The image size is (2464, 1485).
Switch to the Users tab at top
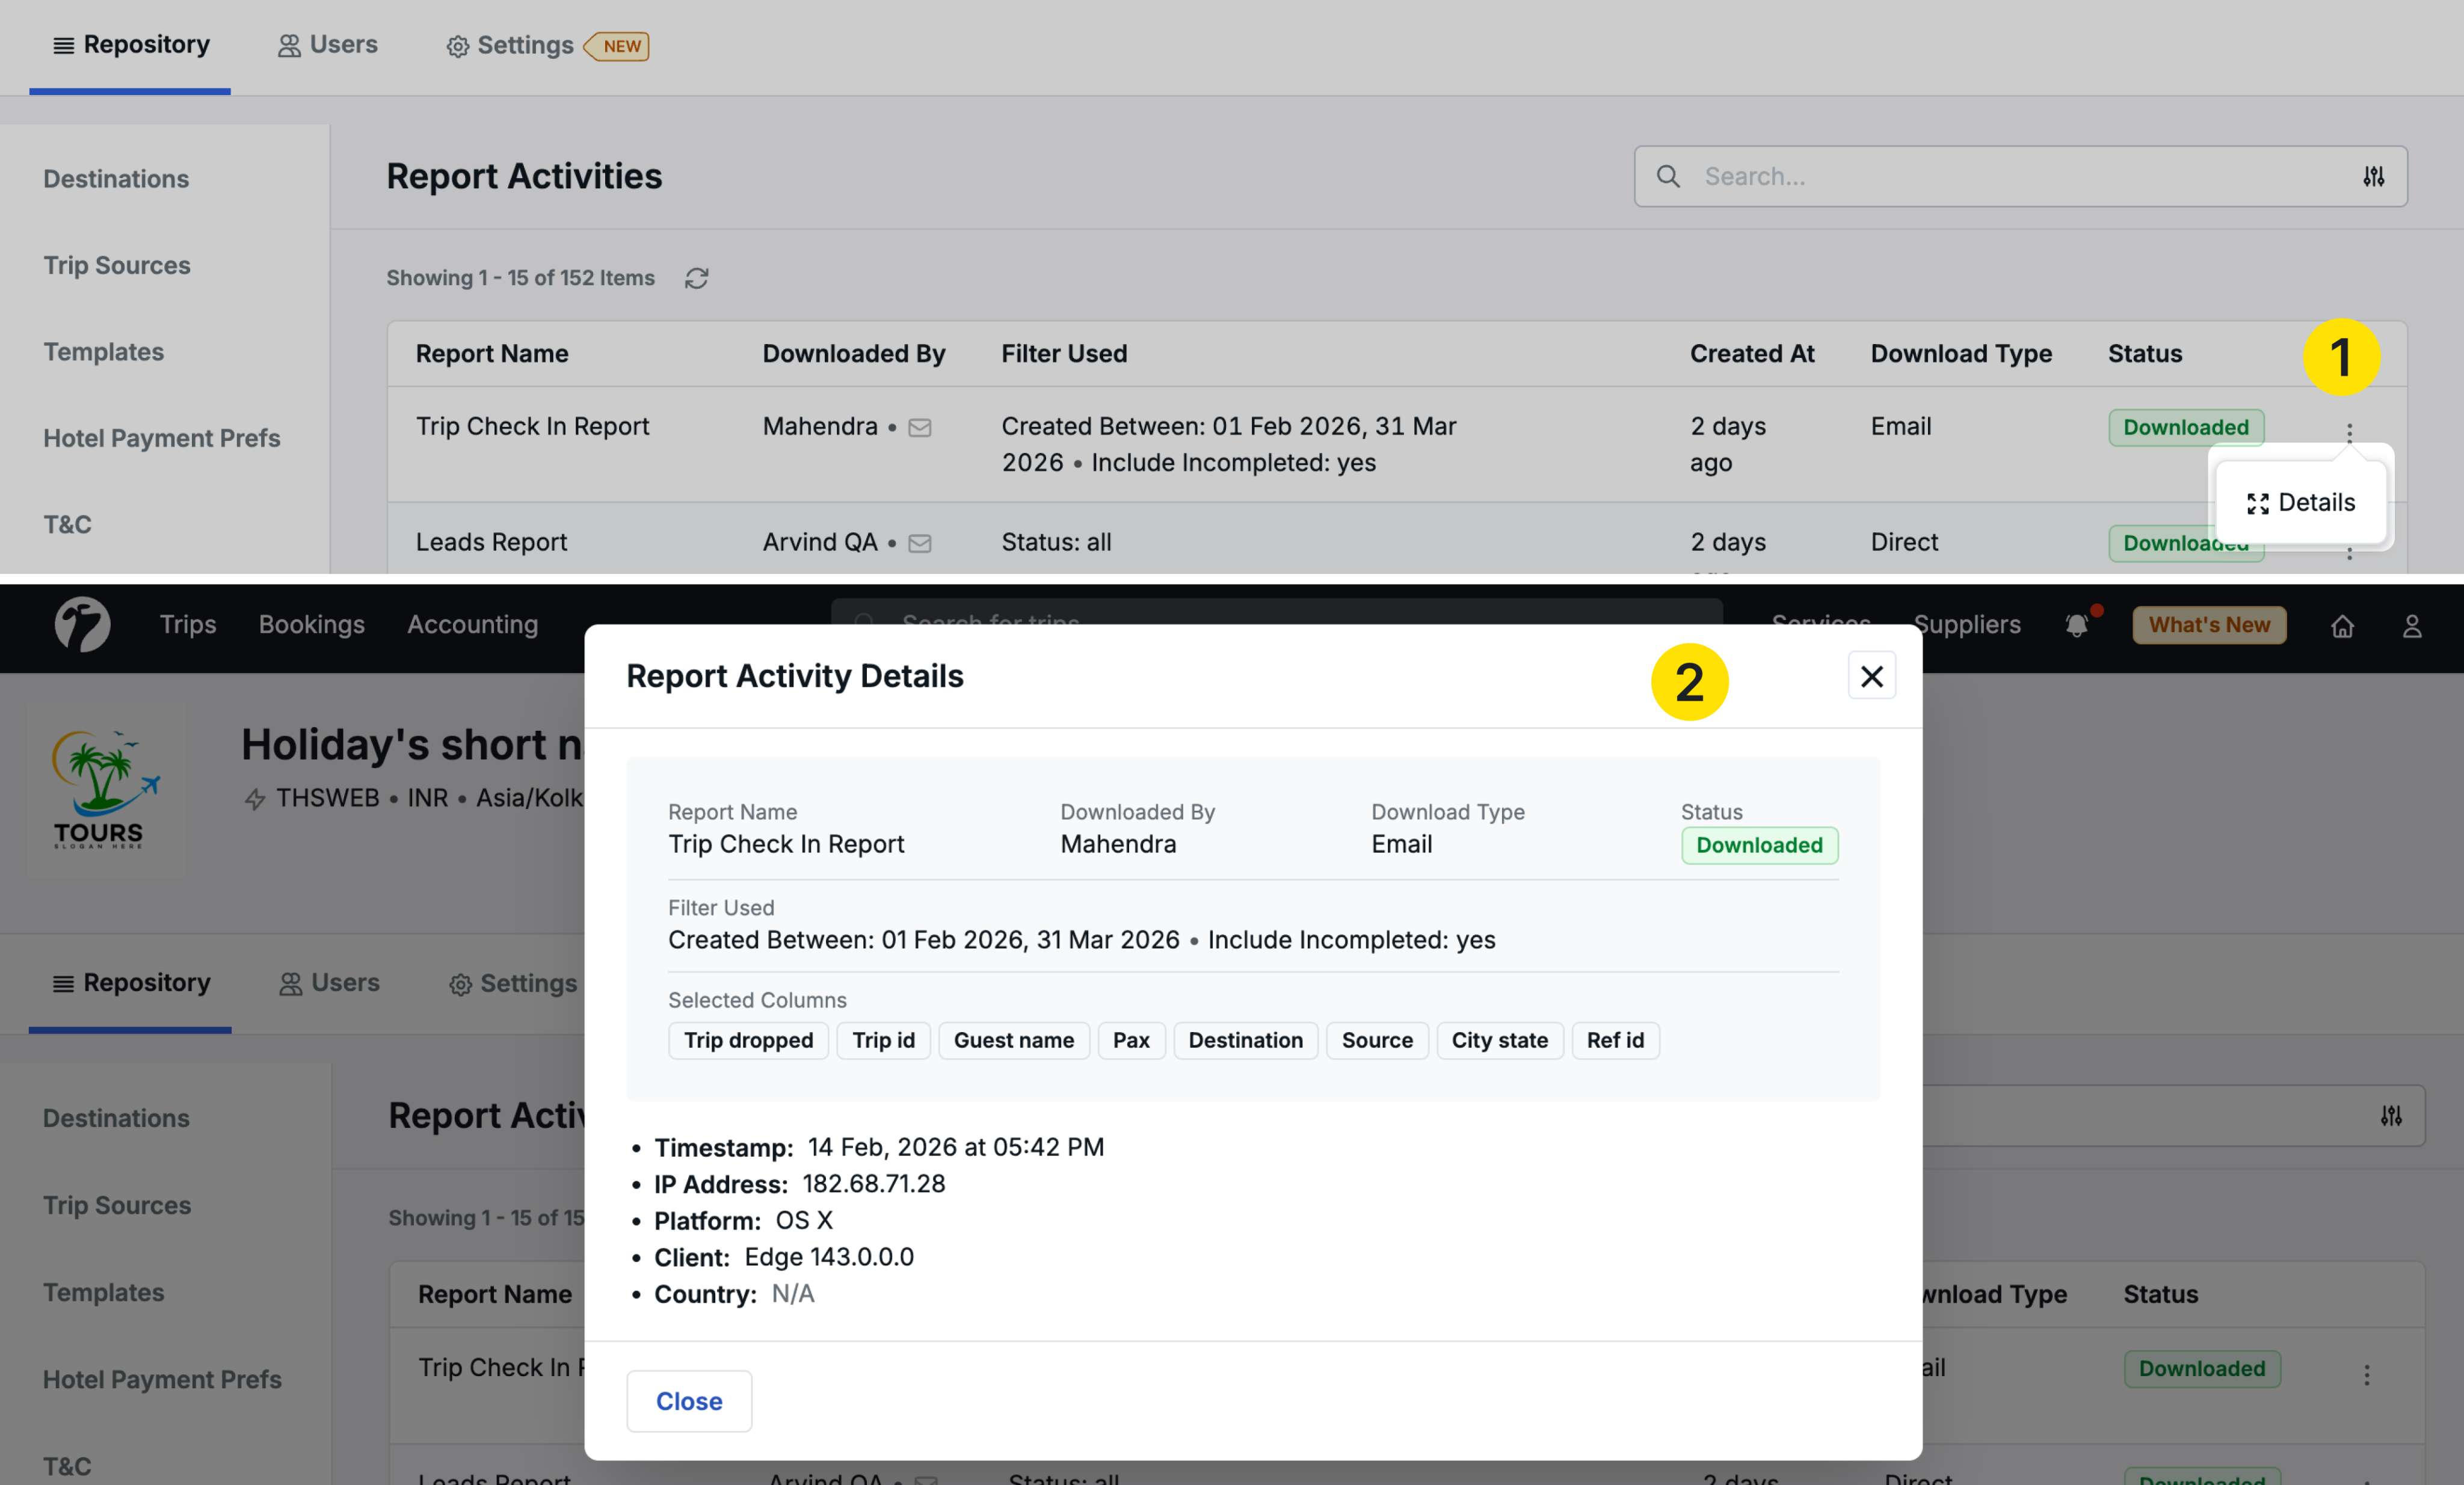[327, 45]
